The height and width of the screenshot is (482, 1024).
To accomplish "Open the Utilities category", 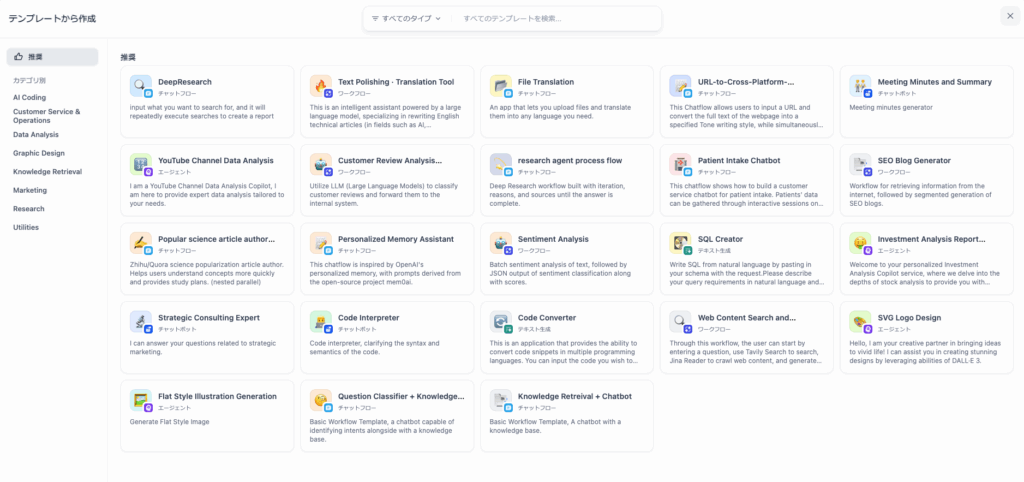I will coord(26,227).
